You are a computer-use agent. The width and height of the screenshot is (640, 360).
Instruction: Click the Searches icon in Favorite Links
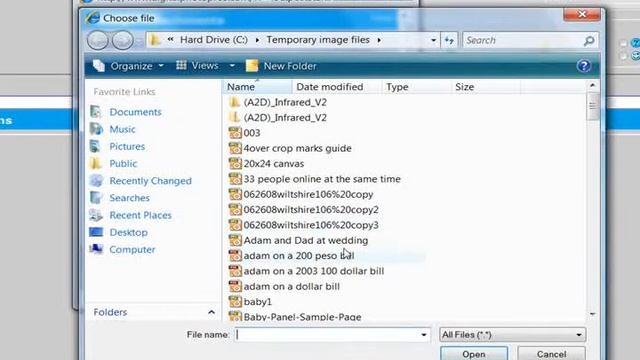(96, 198)
